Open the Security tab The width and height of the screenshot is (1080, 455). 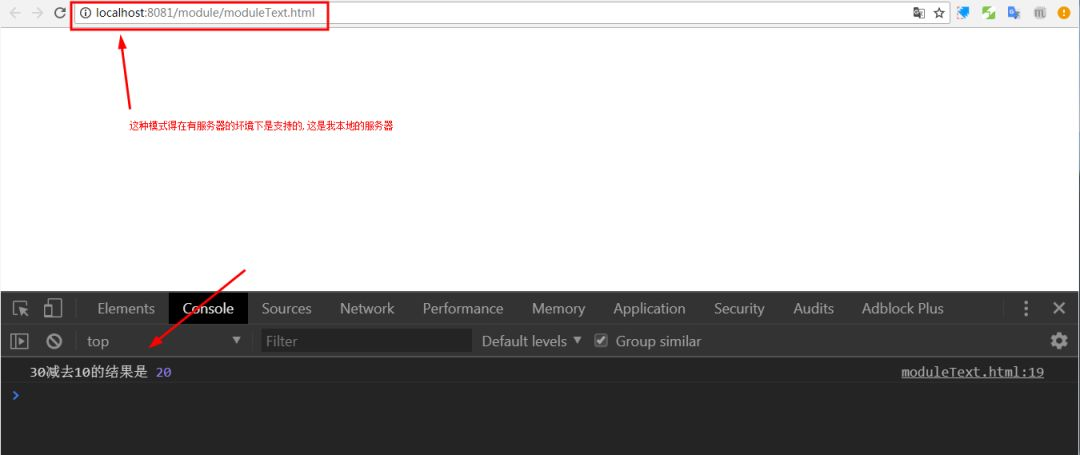pos(739,308)
